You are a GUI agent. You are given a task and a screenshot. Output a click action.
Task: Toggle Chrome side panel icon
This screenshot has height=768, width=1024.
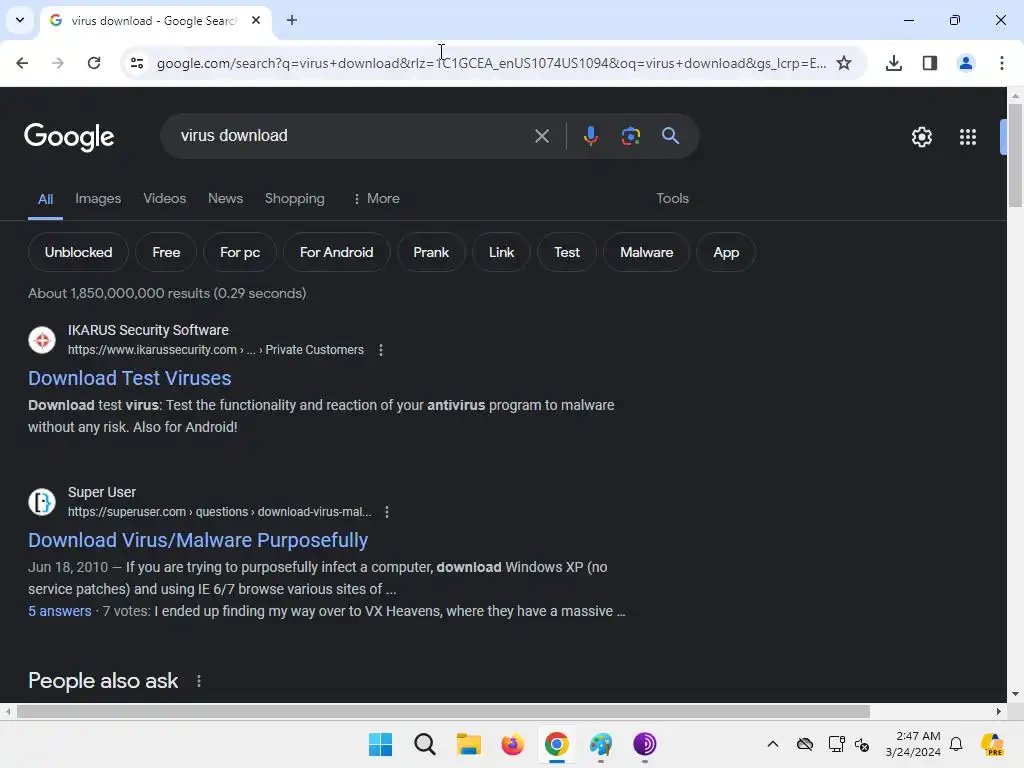(929, 63)
